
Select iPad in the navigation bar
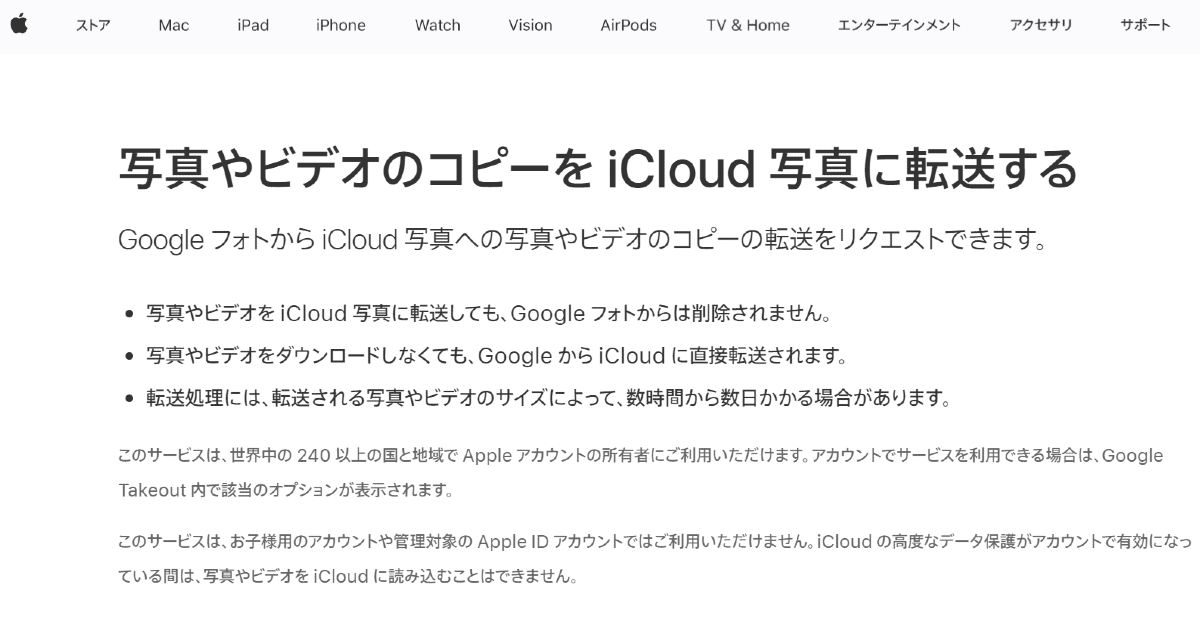[253, 25]
